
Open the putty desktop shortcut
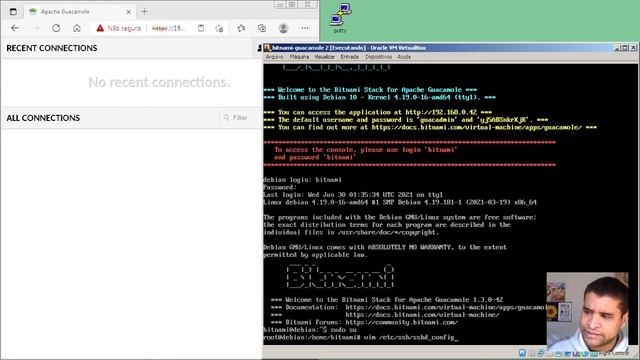(x=340, y=19)
